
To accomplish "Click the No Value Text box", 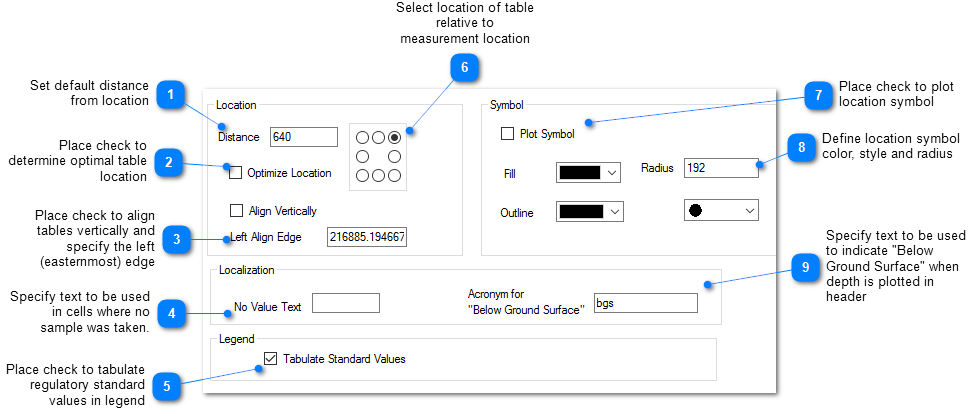I will [345, 303].
